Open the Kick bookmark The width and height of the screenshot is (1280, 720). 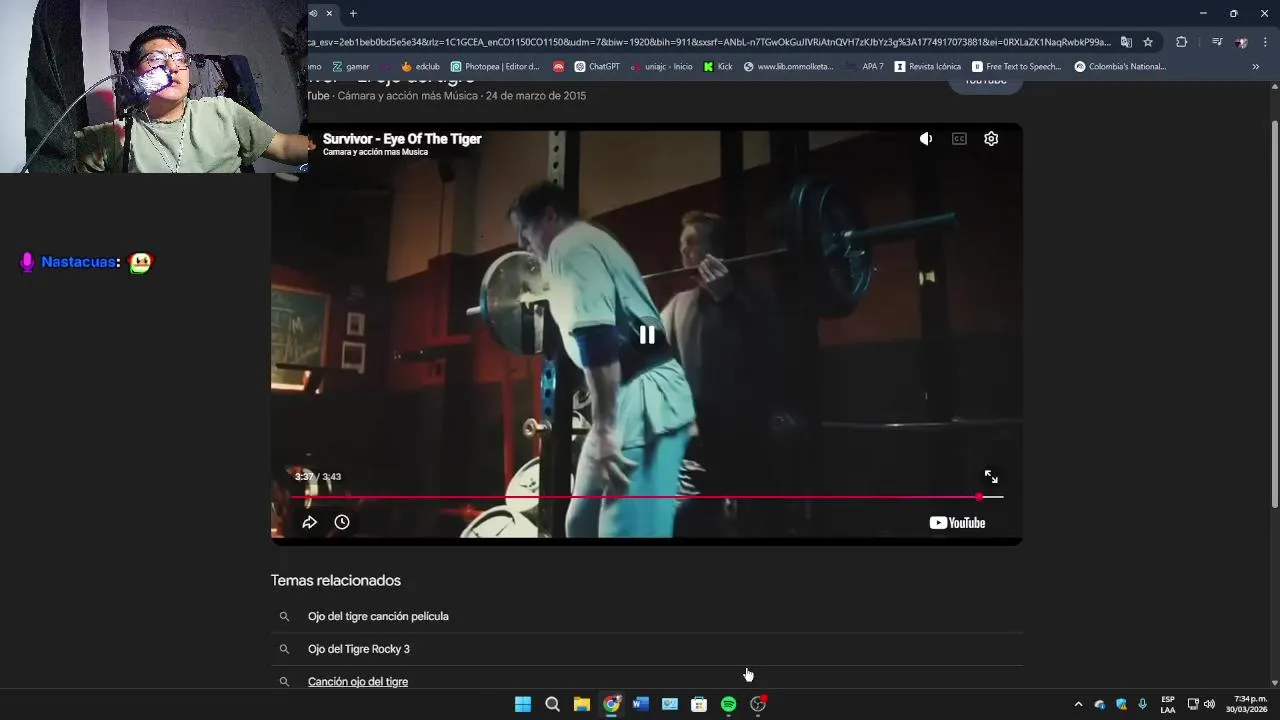click(718, 67)
